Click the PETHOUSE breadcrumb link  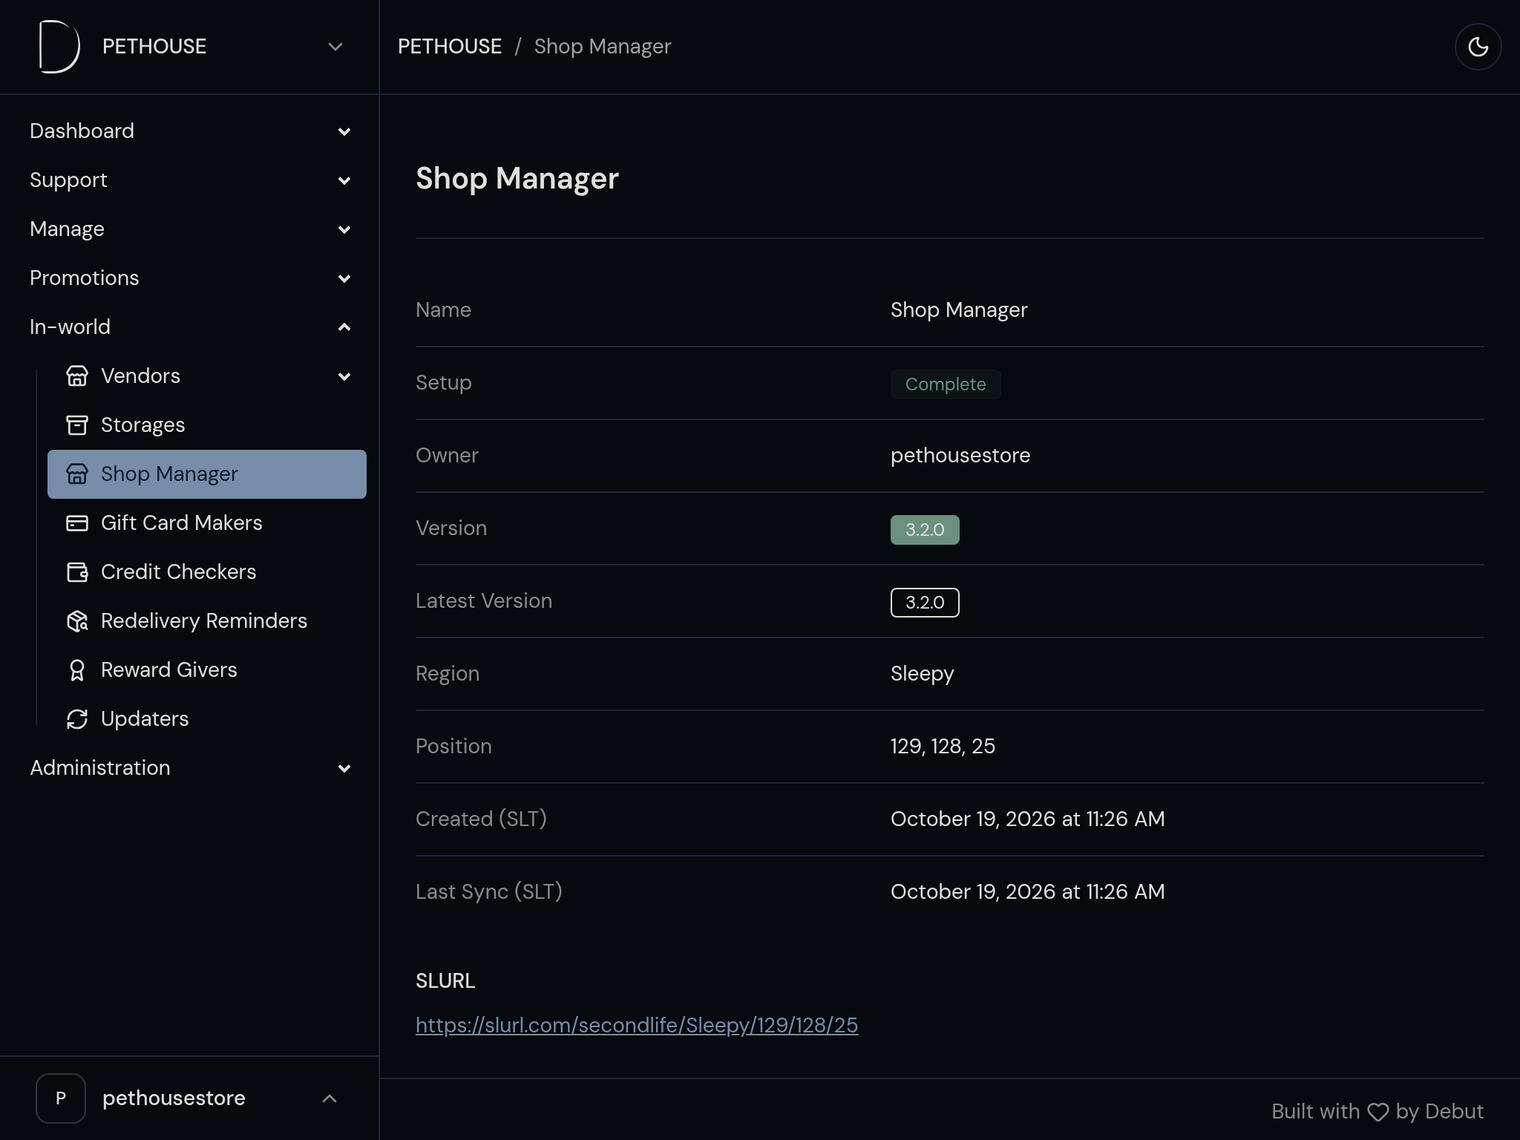tap(450, 47)
